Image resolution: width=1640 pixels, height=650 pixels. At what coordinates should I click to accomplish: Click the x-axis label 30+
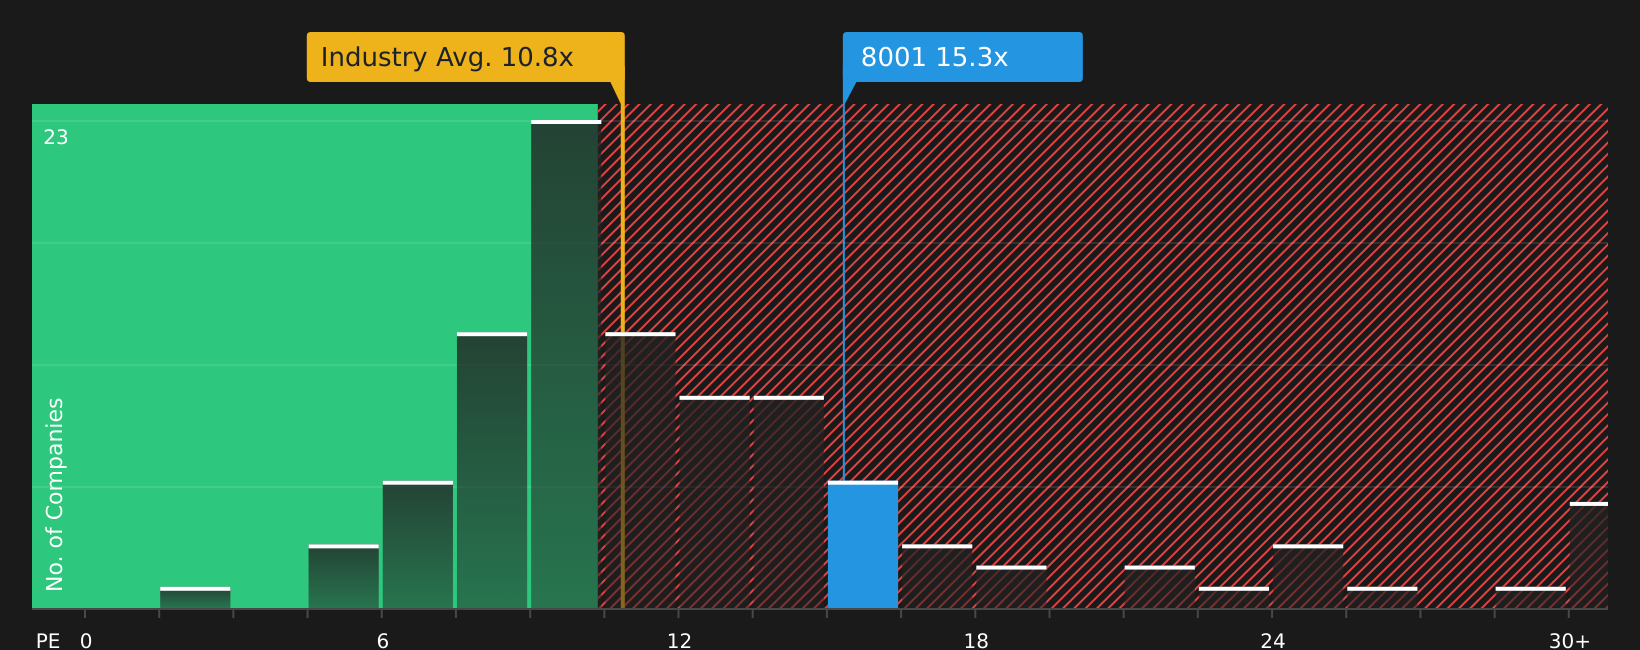pyautogui.click(x=1569, y=641)
